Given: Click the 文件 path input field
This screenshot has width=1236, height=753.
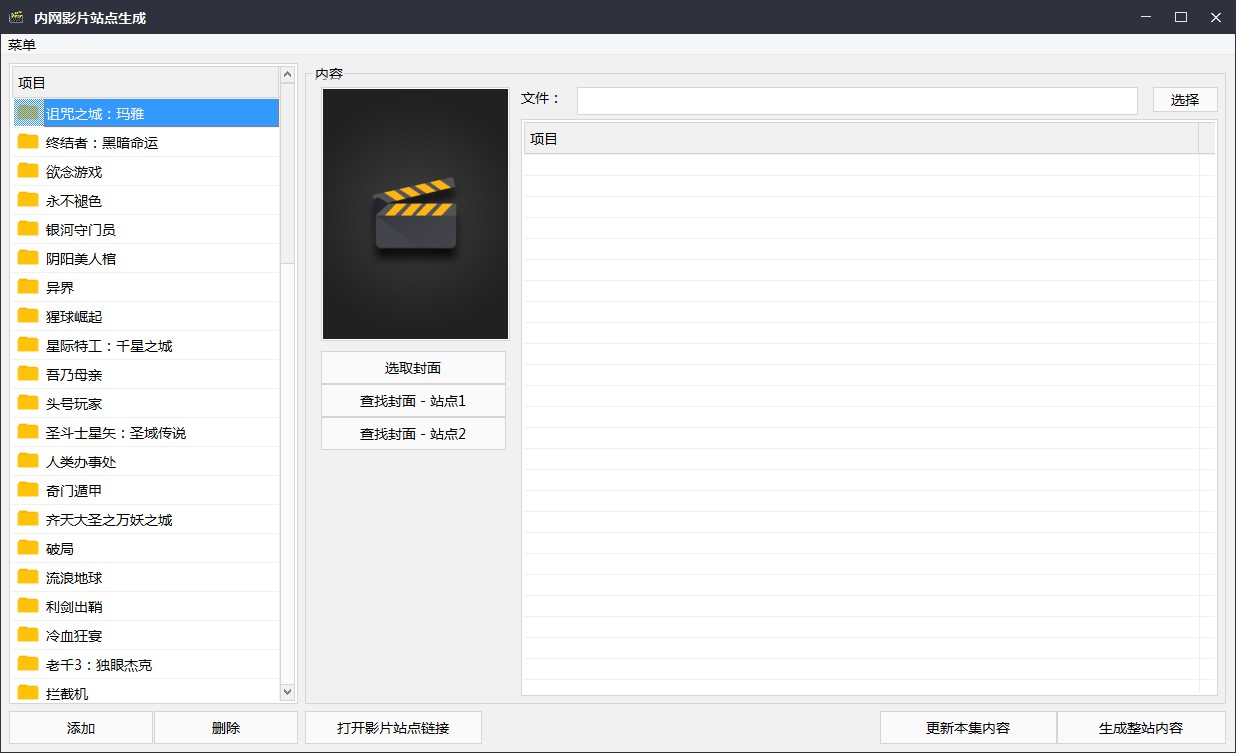Looking at the screenshot, I should tap(857, 100).
